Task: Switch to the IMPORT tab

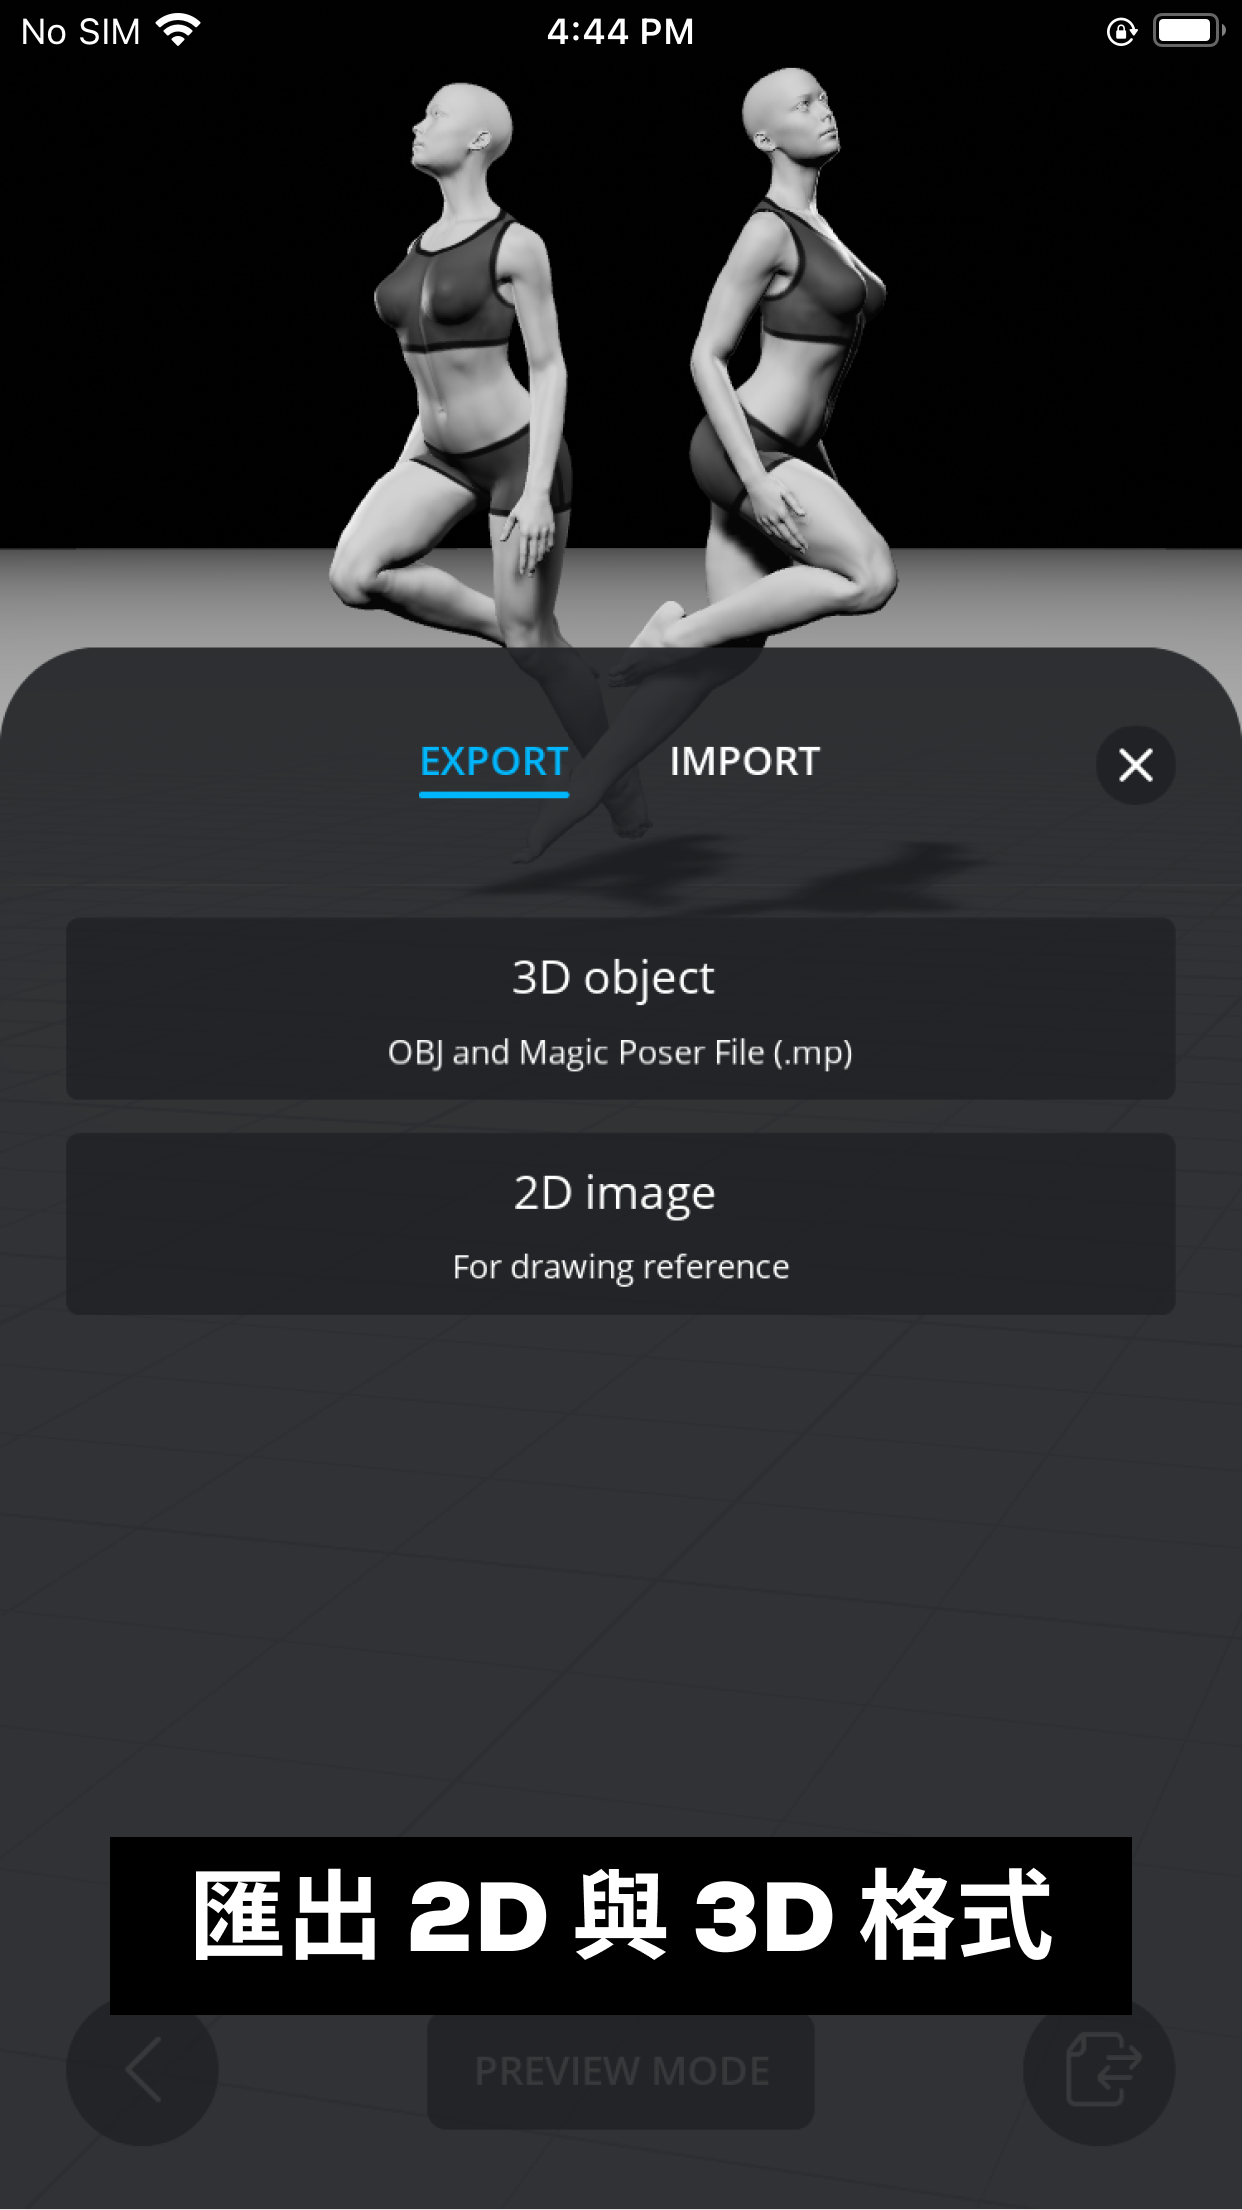Action: click(x=744, y=762)
